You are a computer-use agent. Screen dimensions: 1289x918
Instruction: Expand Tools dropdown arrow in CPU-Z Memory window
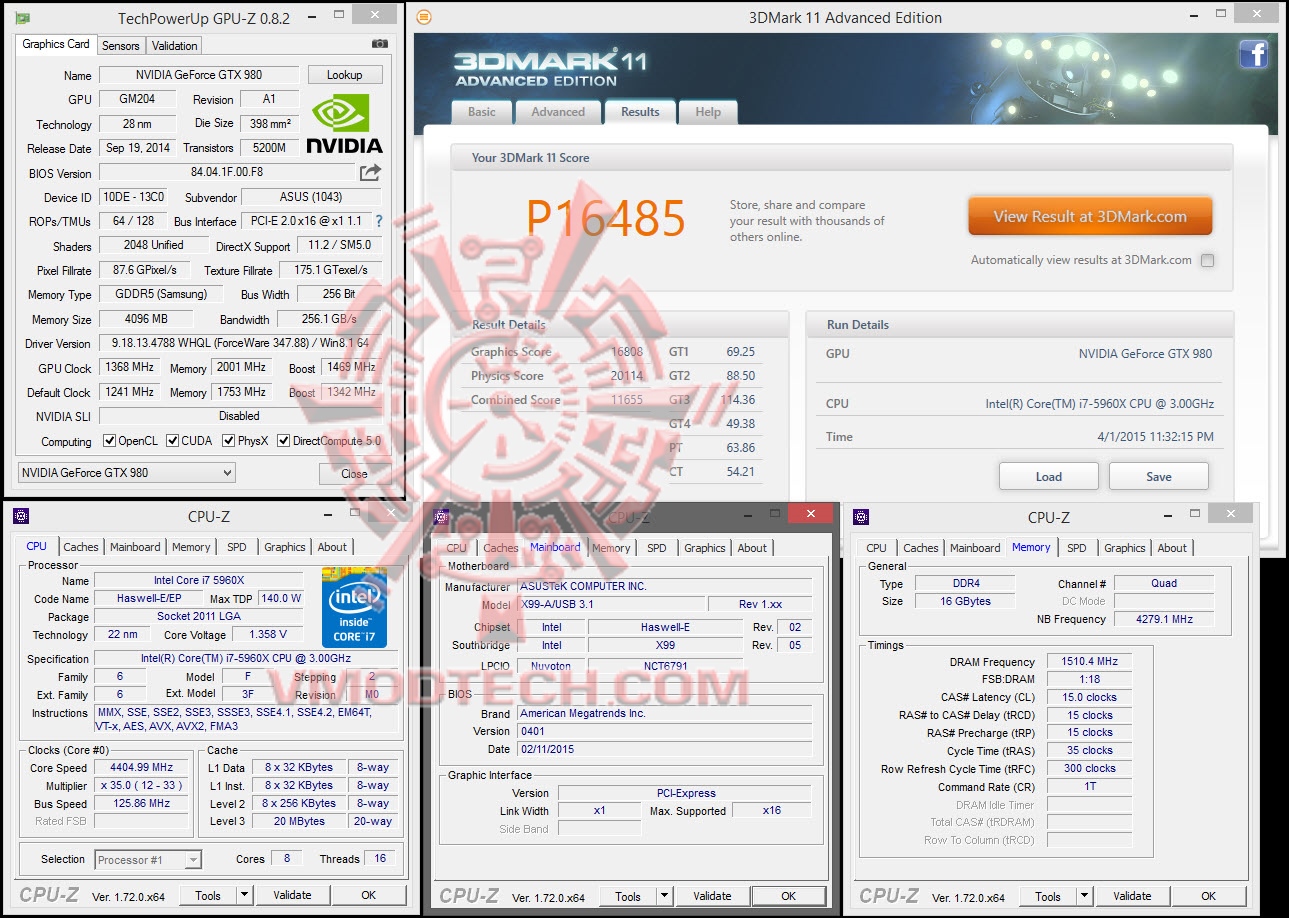(1082, 897)
